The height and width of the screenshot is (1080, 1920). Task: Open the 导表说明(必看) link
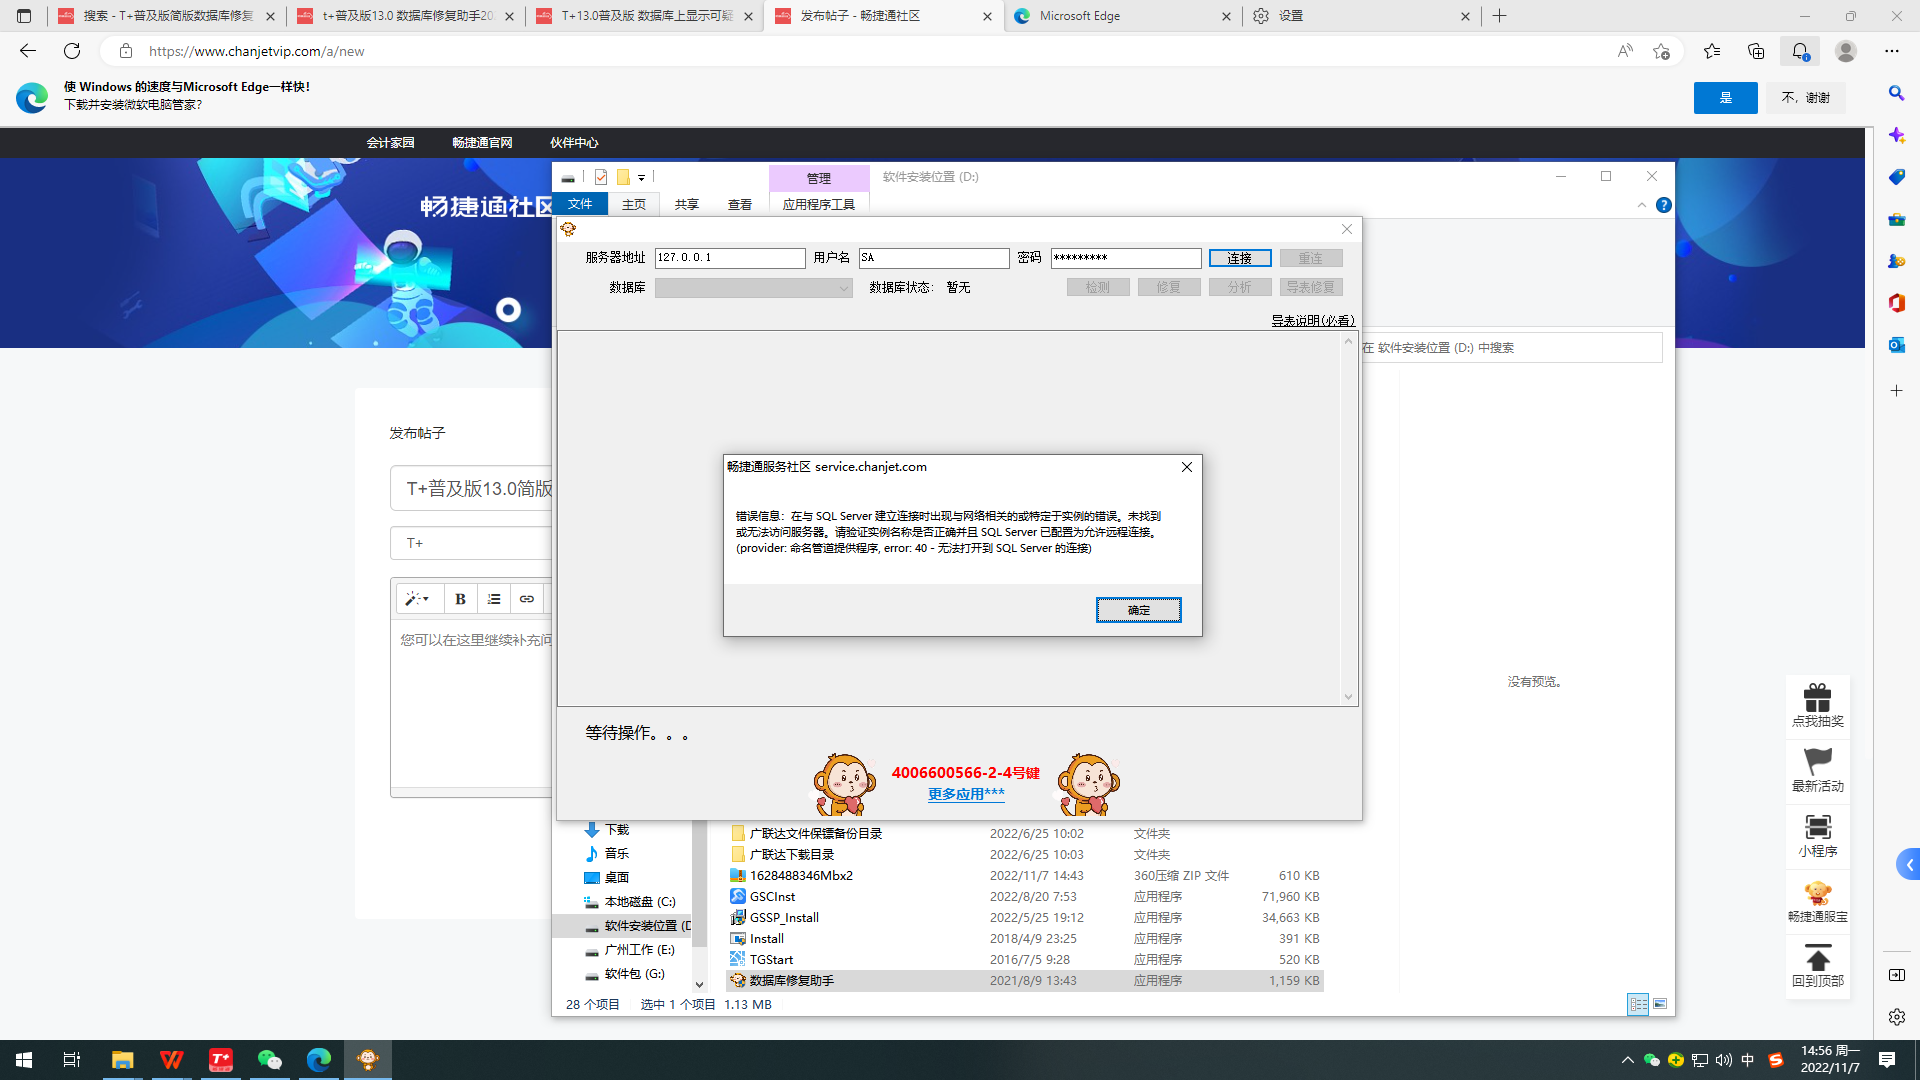(1313, 321)
